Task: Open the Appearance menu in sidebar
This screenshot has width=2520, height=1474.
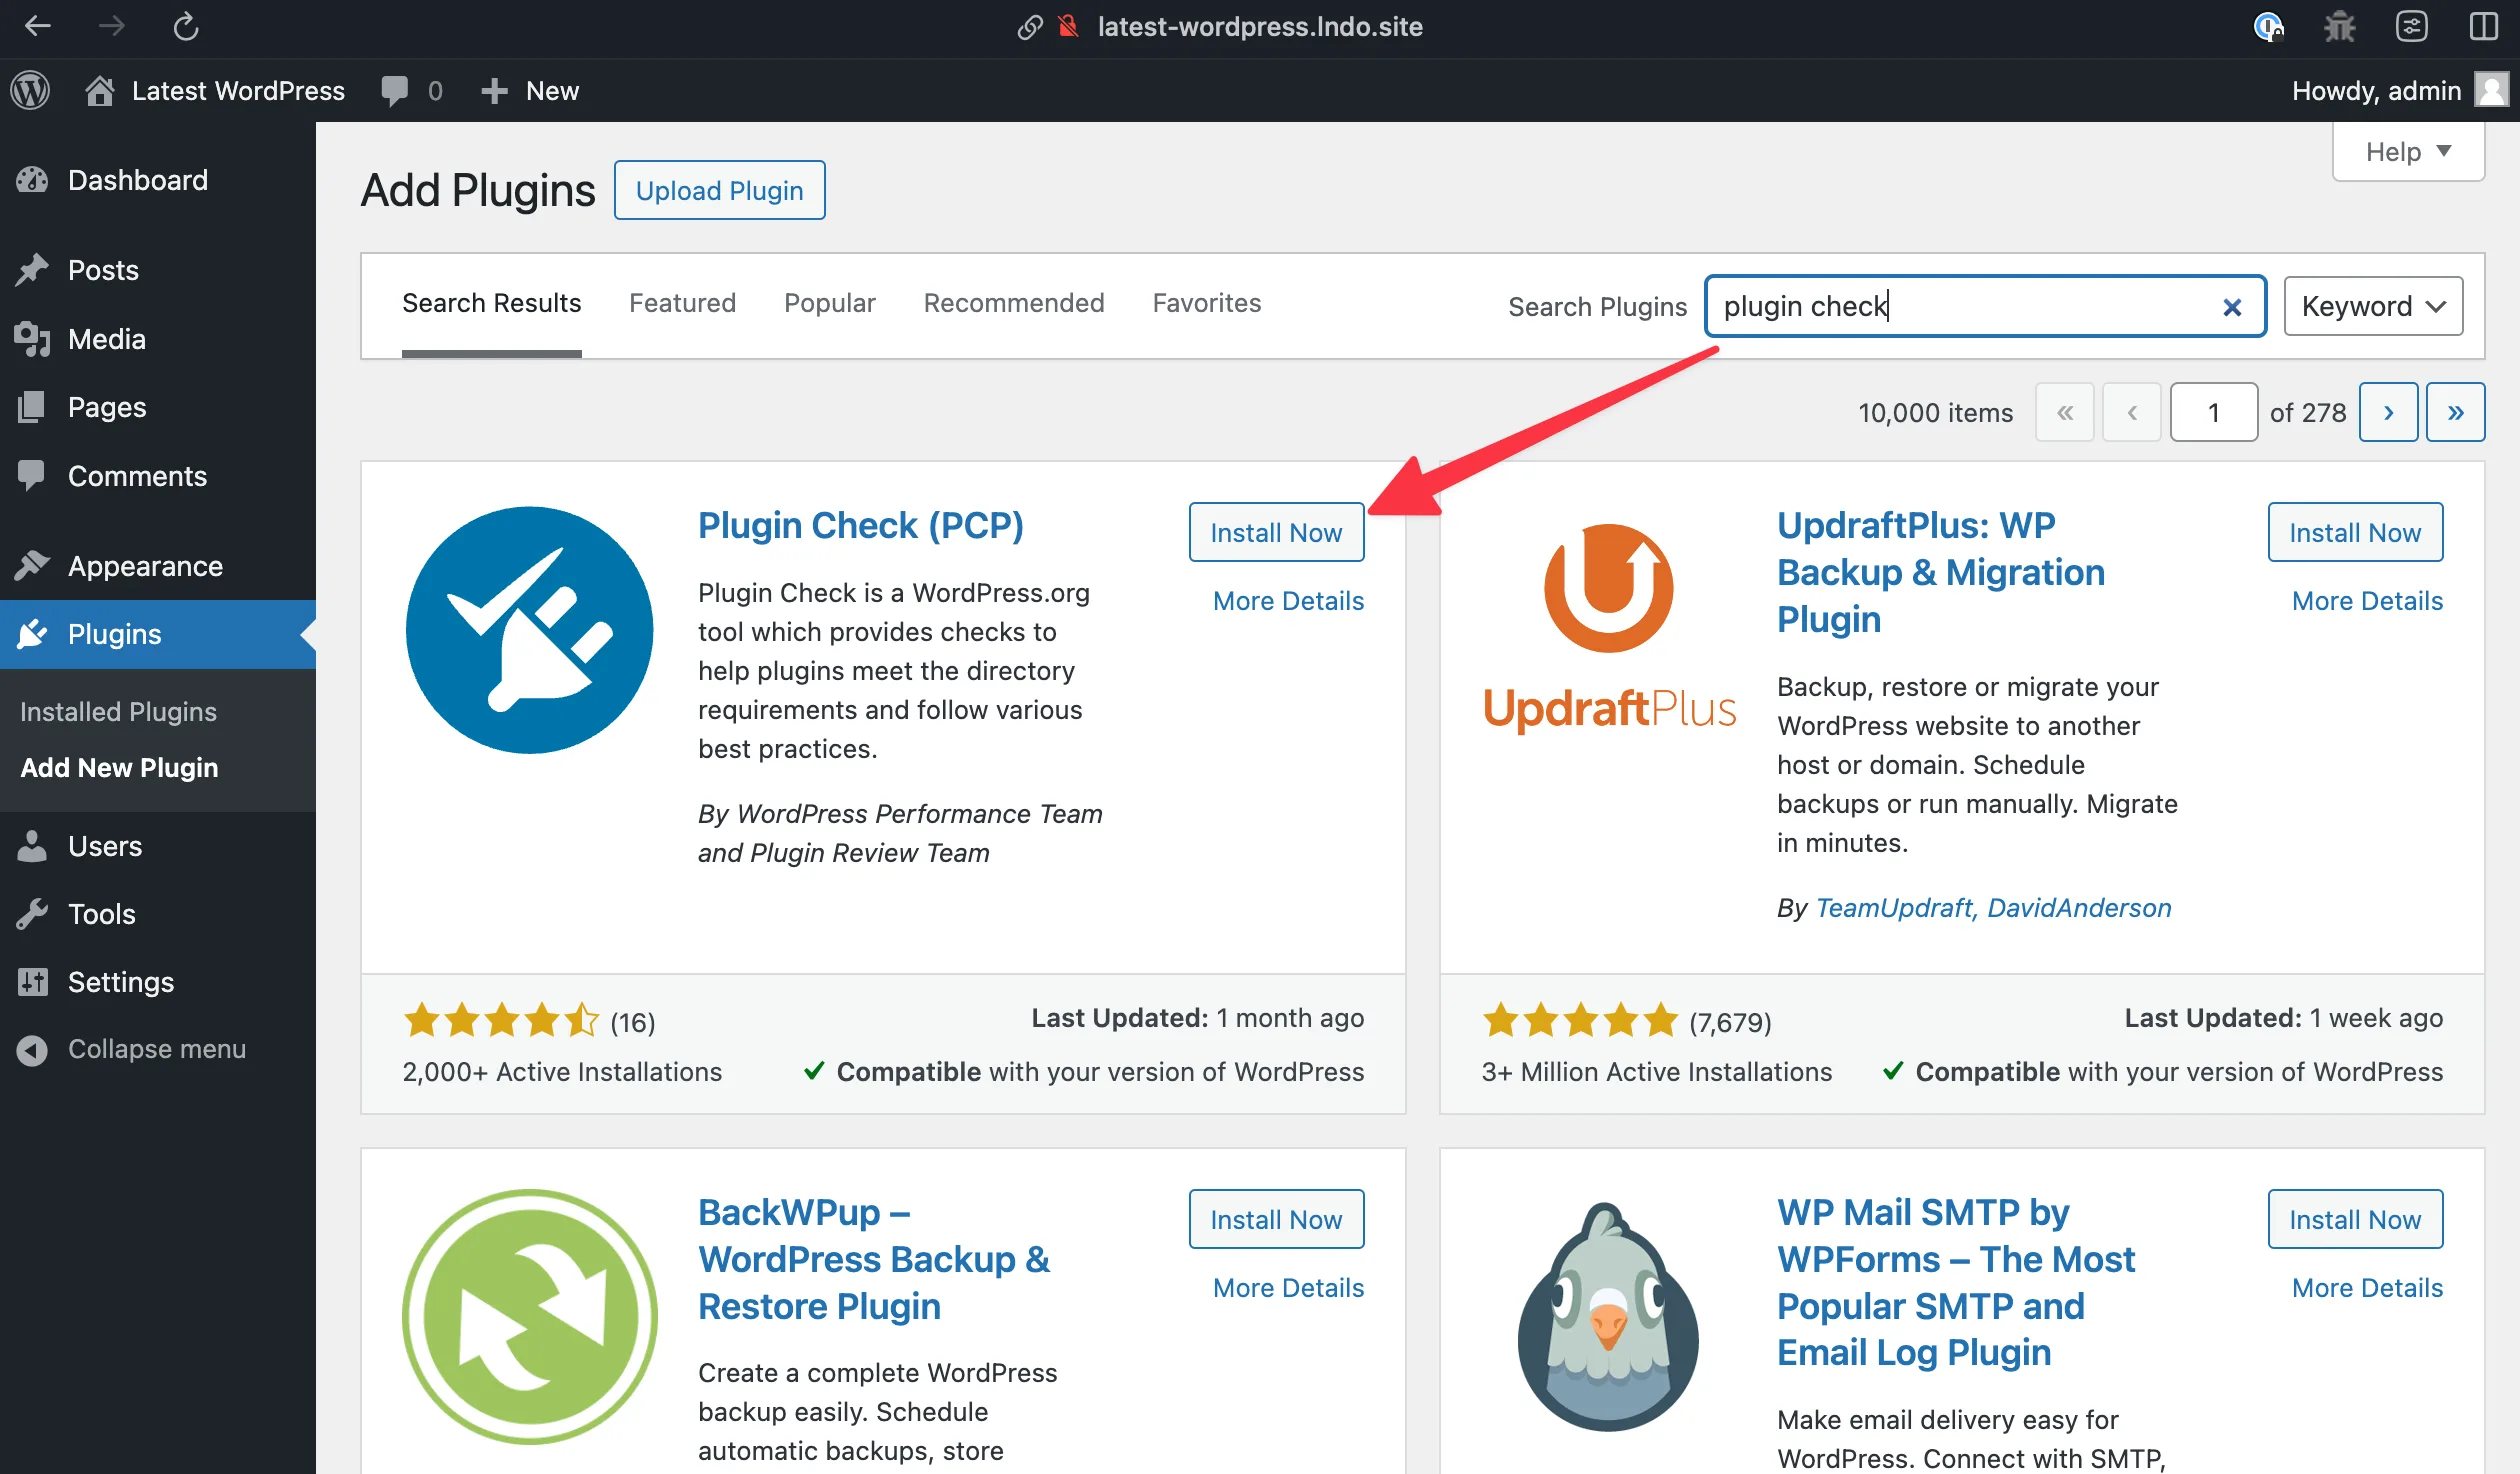Action: pyautogui.click(x=145, y=566)
